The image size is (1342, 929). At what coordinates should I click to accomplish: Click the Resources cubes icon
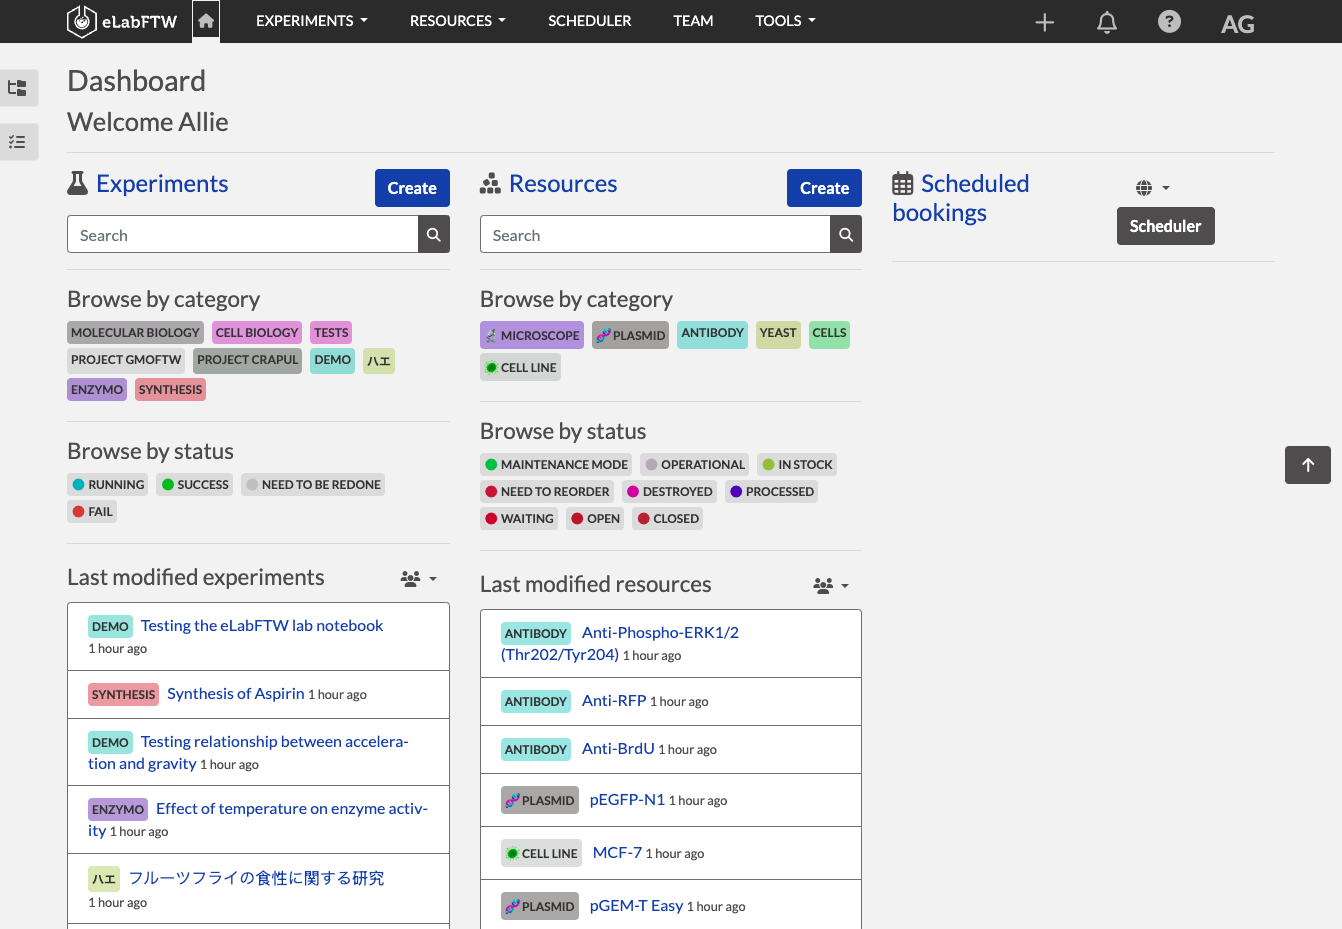click(490, 184)
